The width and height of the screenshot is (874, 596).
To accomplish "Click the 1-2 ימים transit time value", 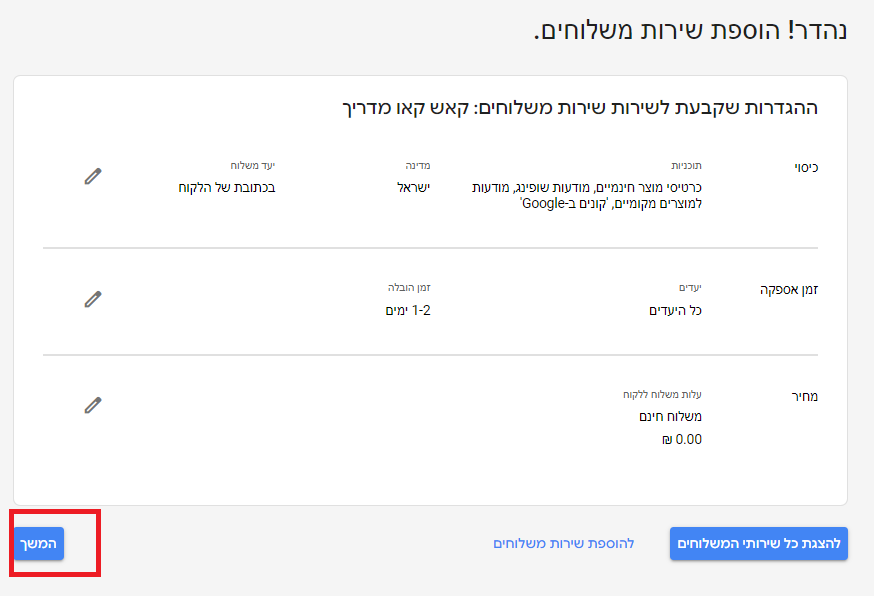I will click(408, 311).
